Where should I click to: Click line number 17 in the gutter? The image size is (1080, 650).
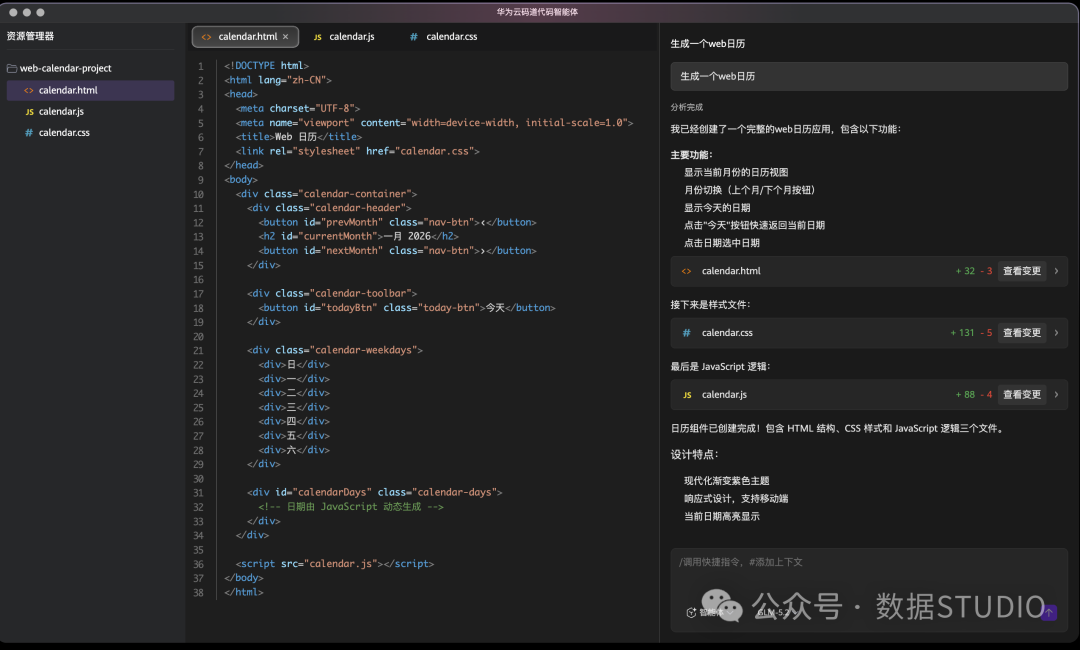point(198,294)
